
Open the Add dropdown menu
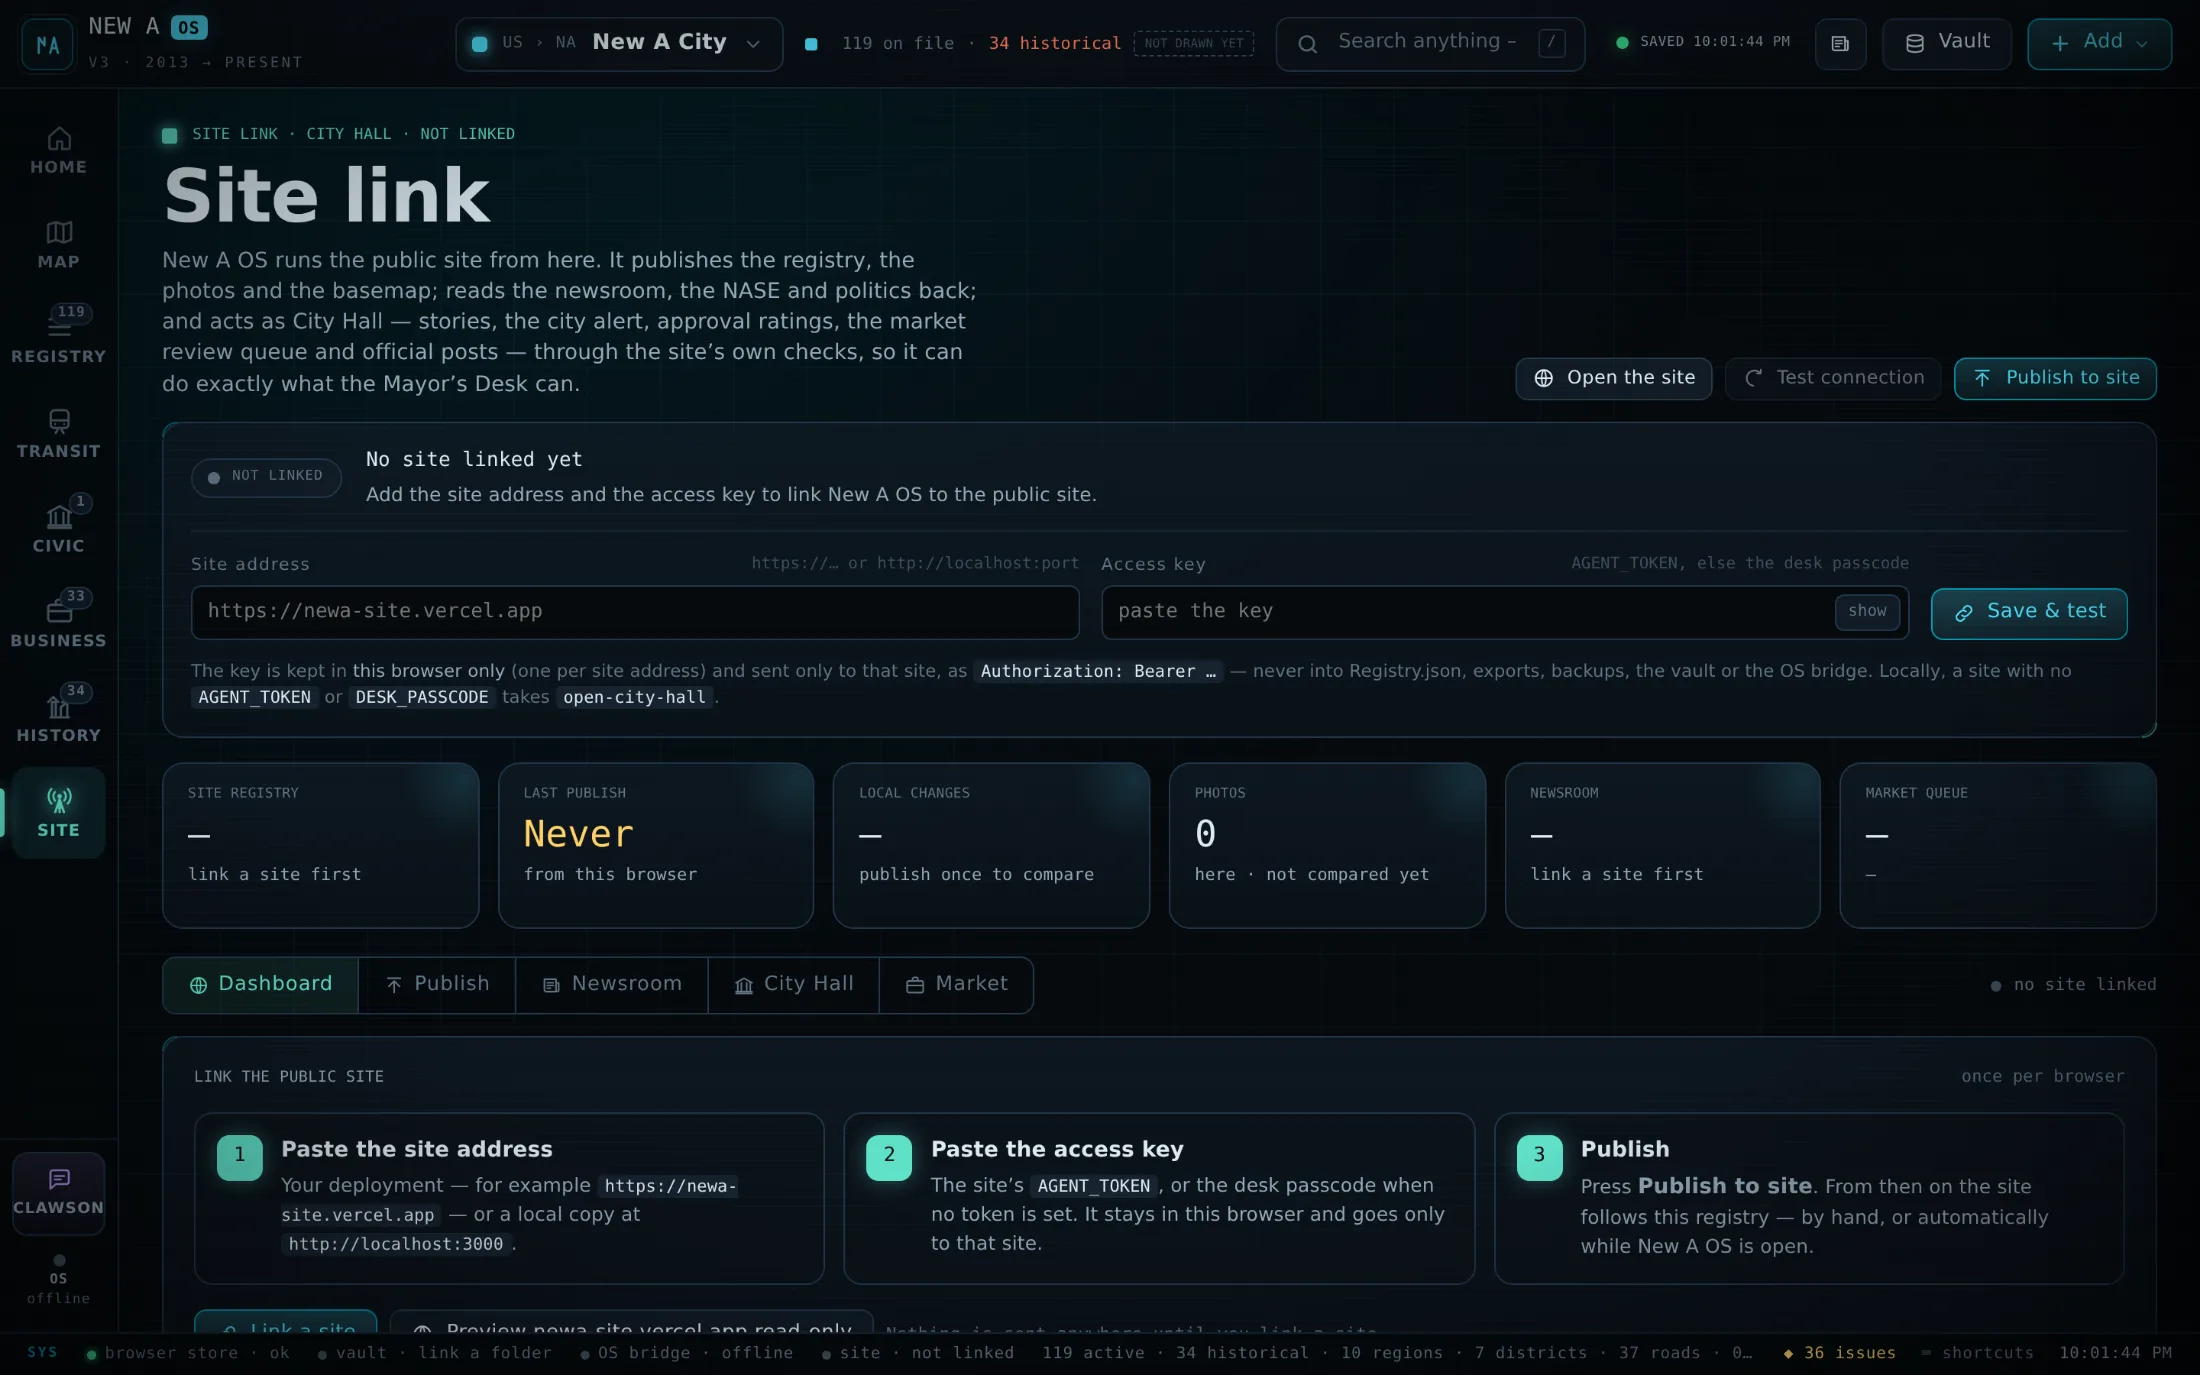pyautogui.click(x=2099, y=43)
